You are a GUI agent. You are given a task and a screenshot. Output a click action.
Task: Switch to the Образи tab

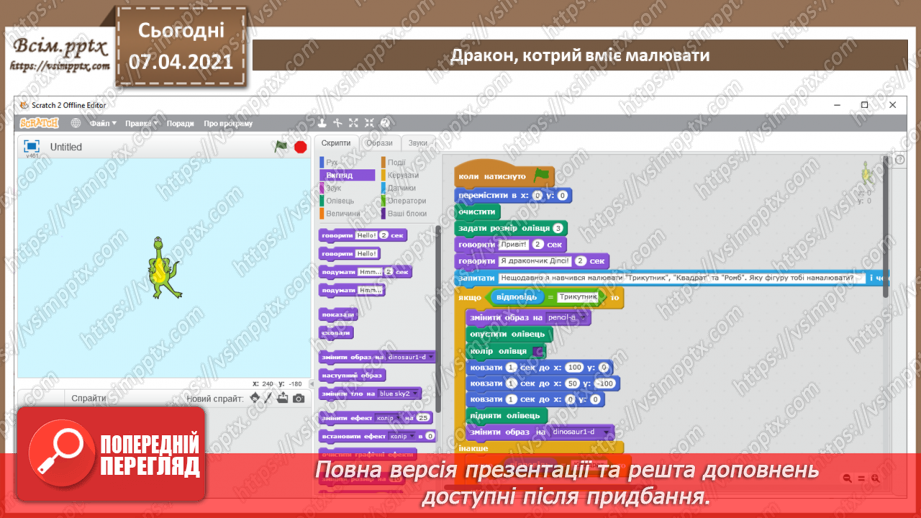(379, 143)
